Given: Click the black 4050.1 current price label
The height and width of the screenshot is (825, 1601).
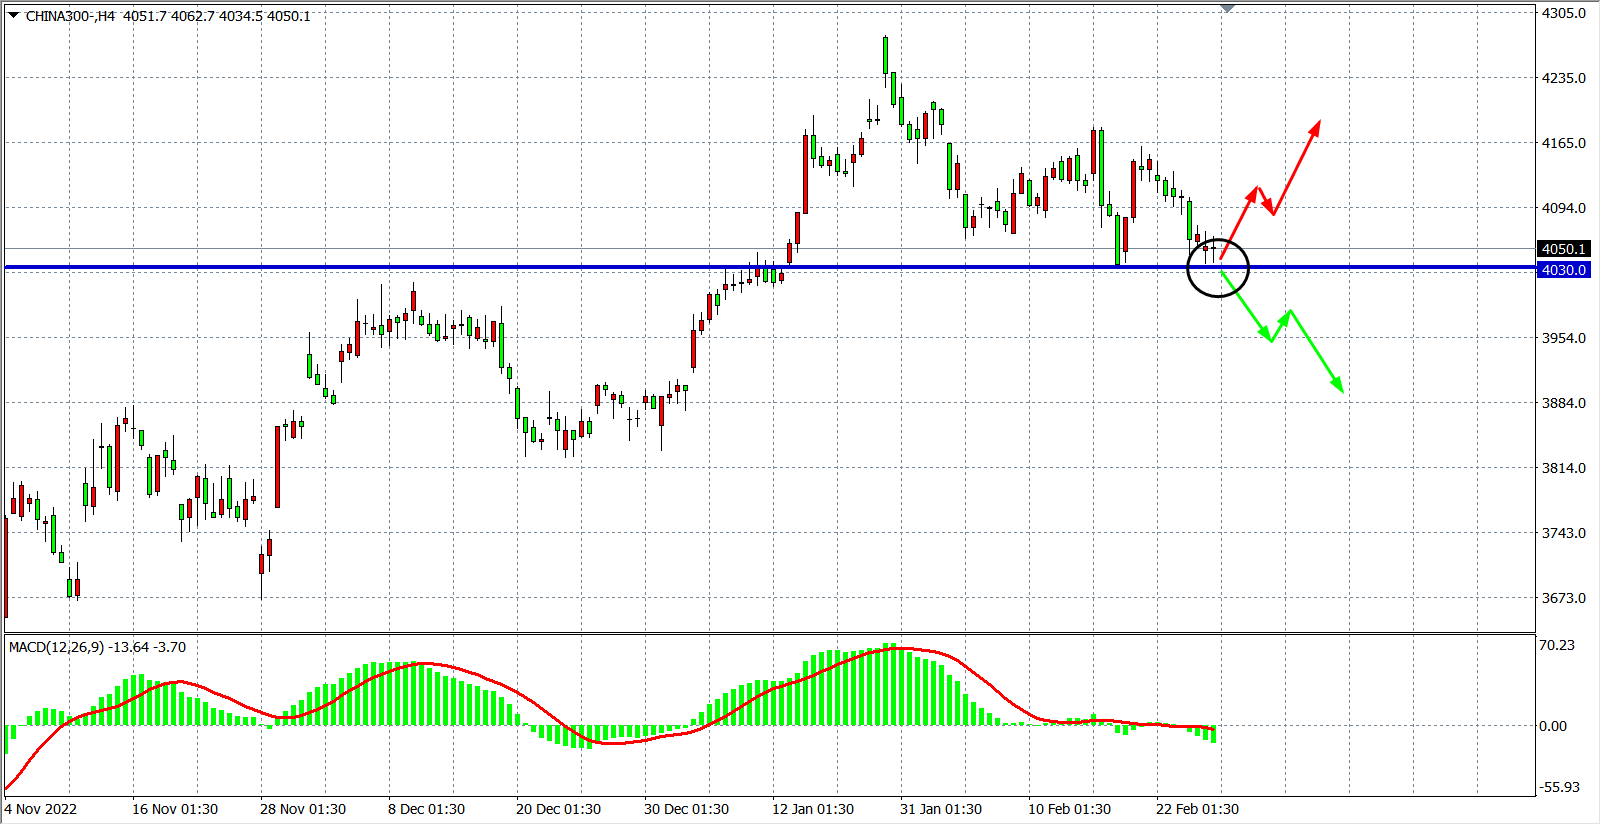Looking at the screenshot, I should tap(1563, 249).
